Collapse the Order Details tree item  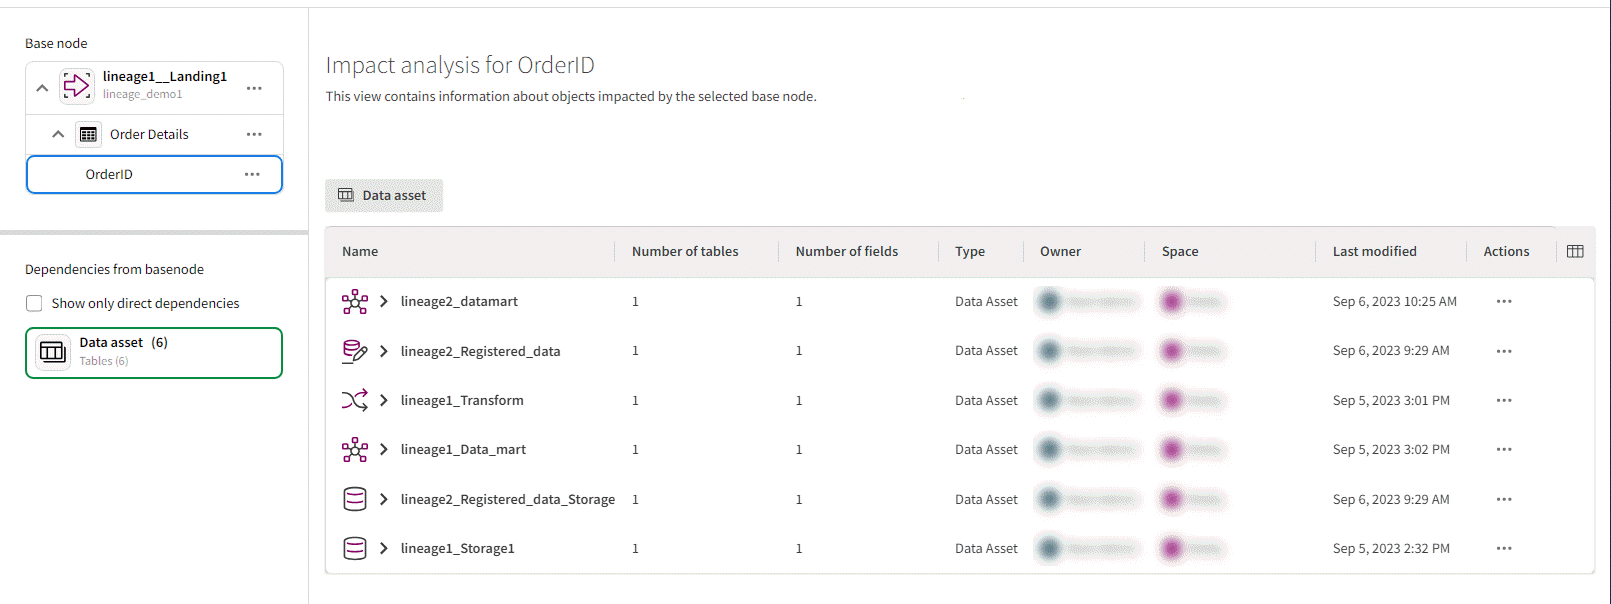[x=58, y=134]
